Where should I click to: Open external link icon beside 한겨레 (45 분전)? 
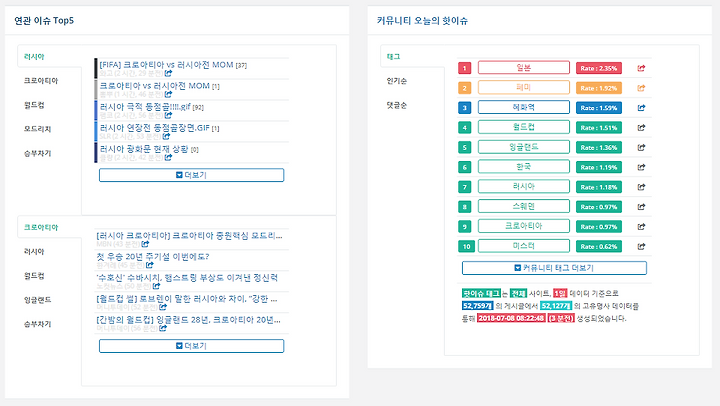pos(150,265)
